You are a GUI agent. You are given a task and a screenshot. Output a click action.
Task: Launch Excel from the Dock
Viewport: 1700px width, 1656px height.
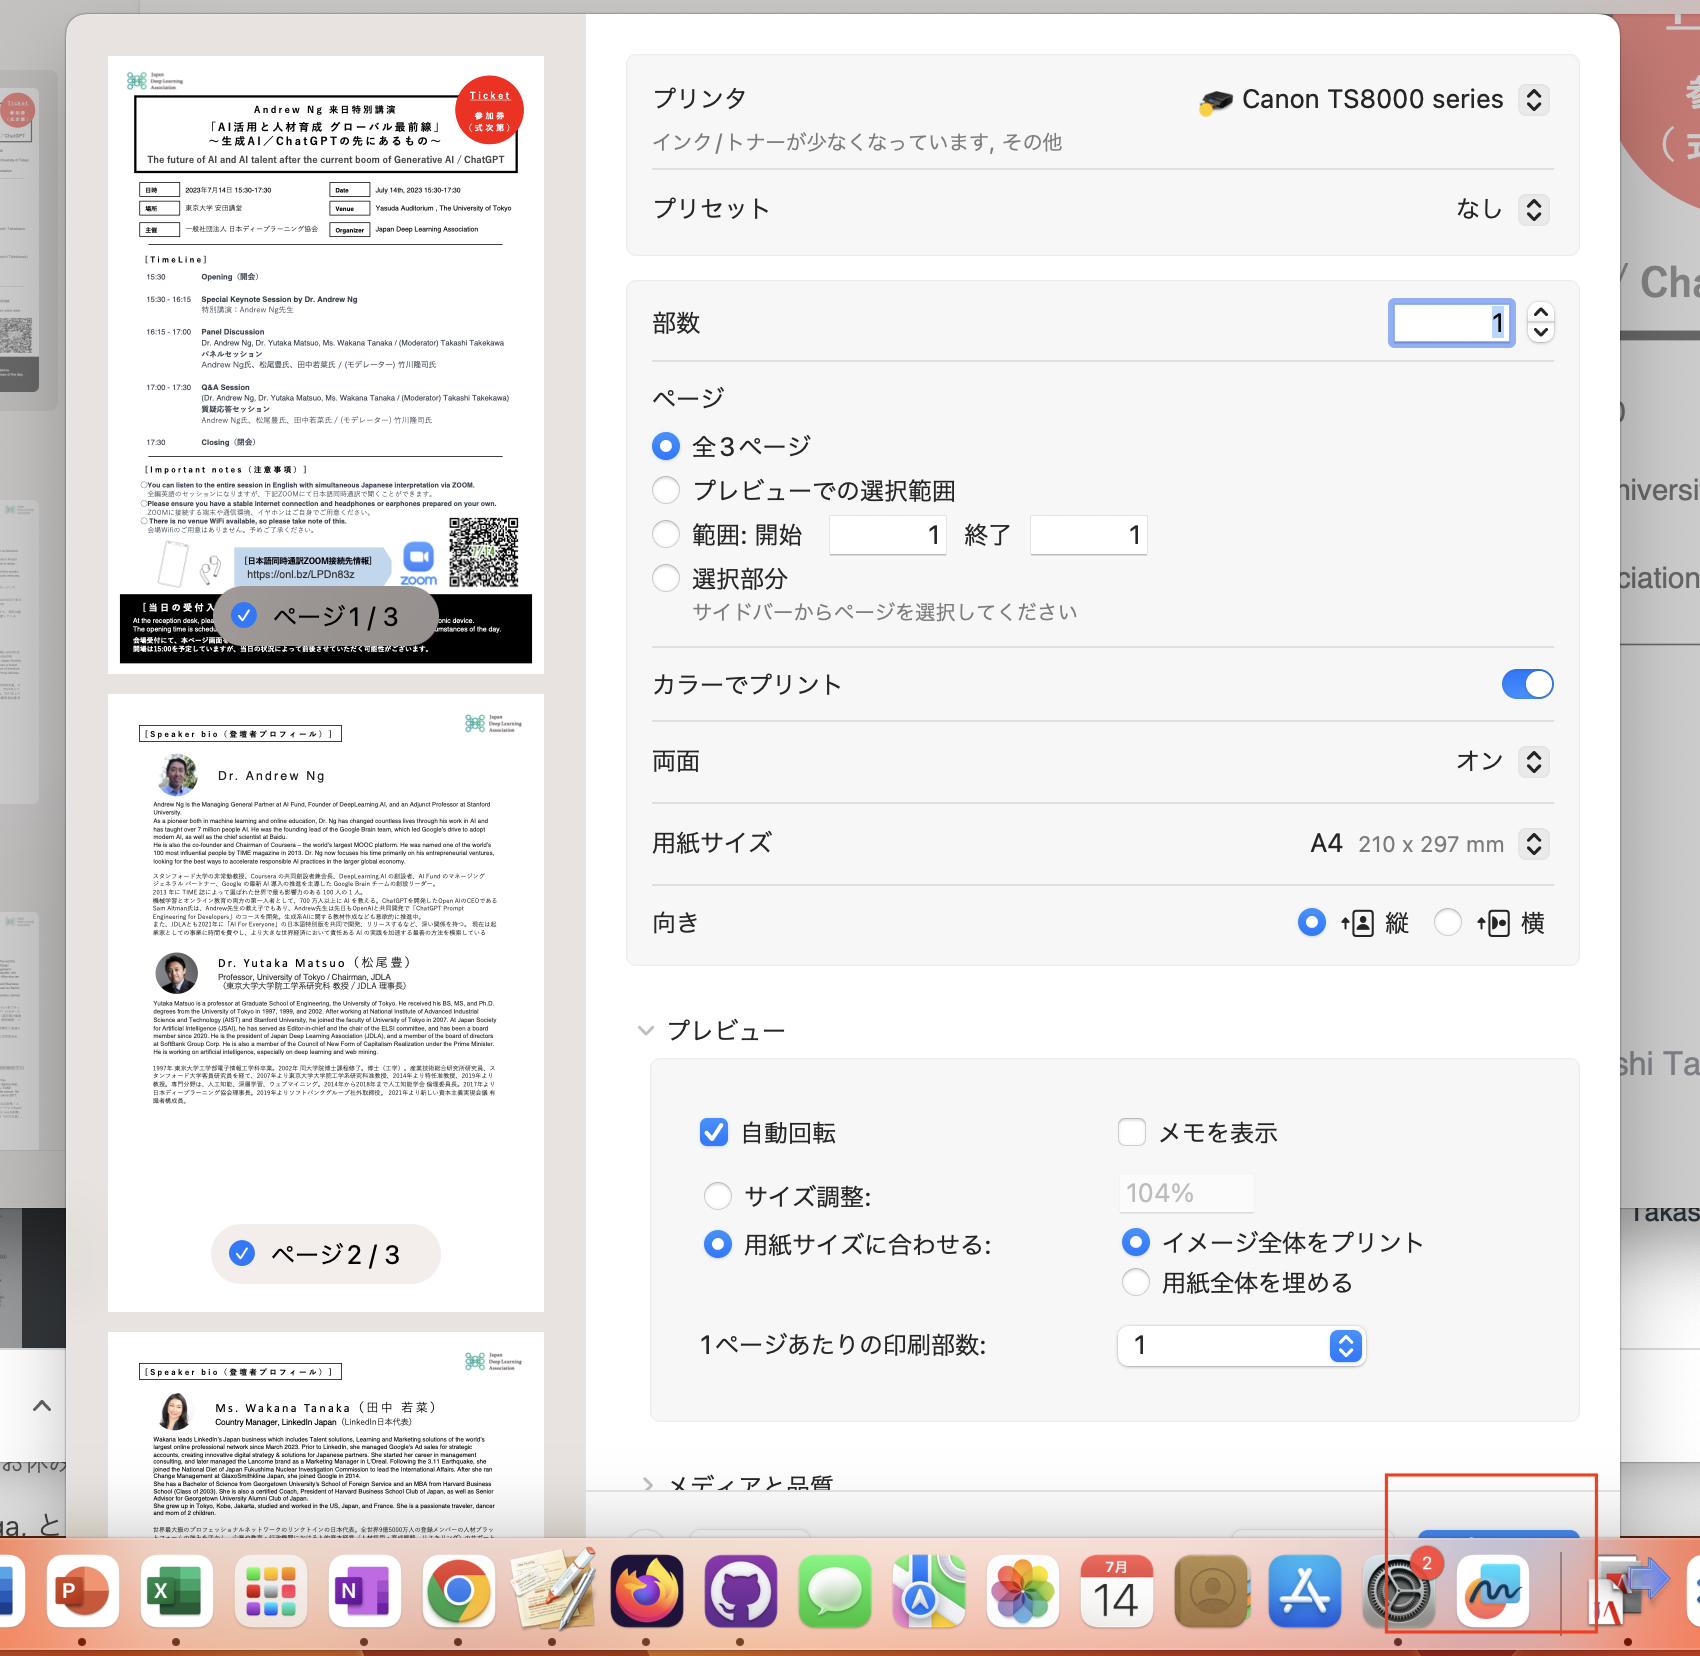pos(176,1591)
